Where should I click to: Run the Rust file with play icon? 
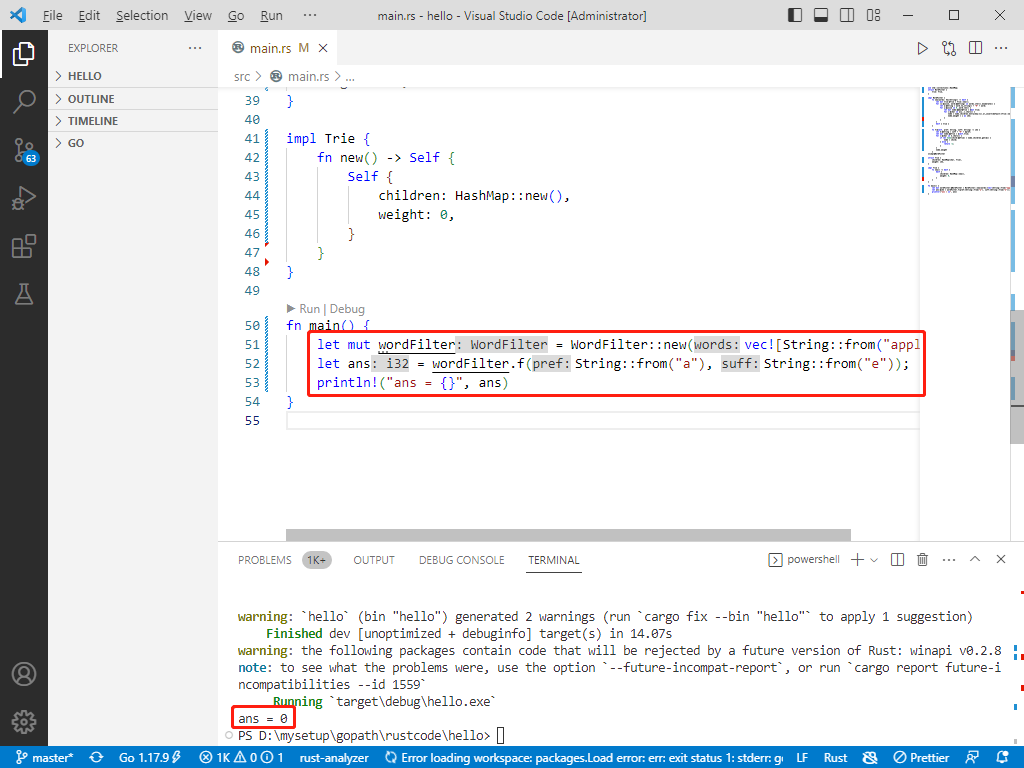pyautogui.click(x=922, y=48)
